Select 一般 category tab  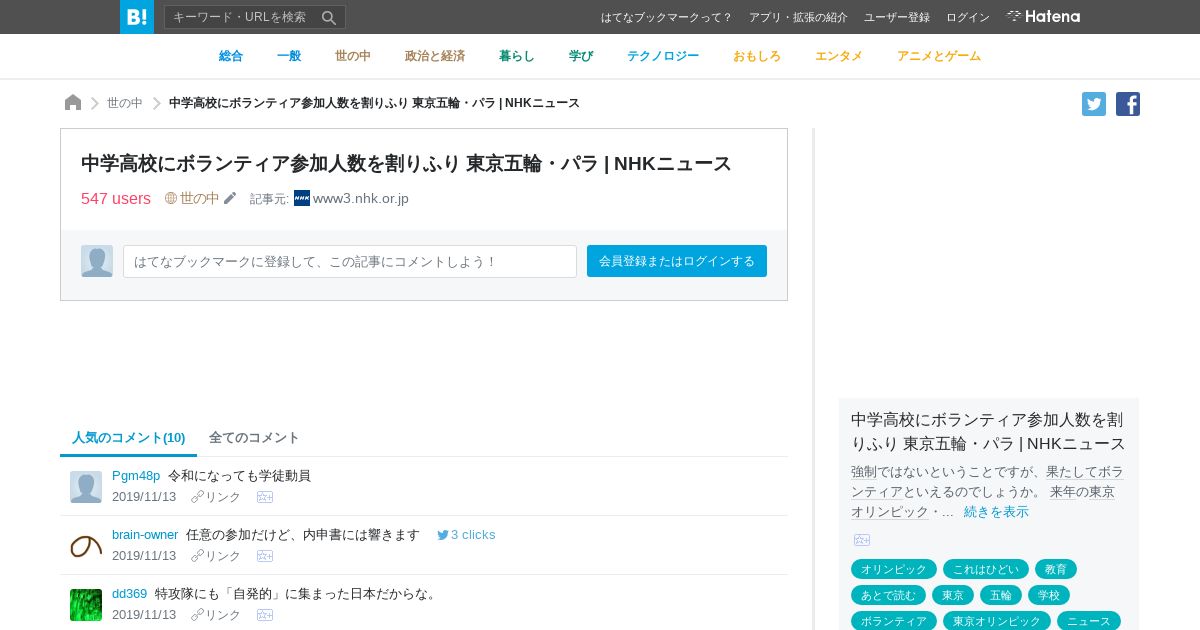289,56
